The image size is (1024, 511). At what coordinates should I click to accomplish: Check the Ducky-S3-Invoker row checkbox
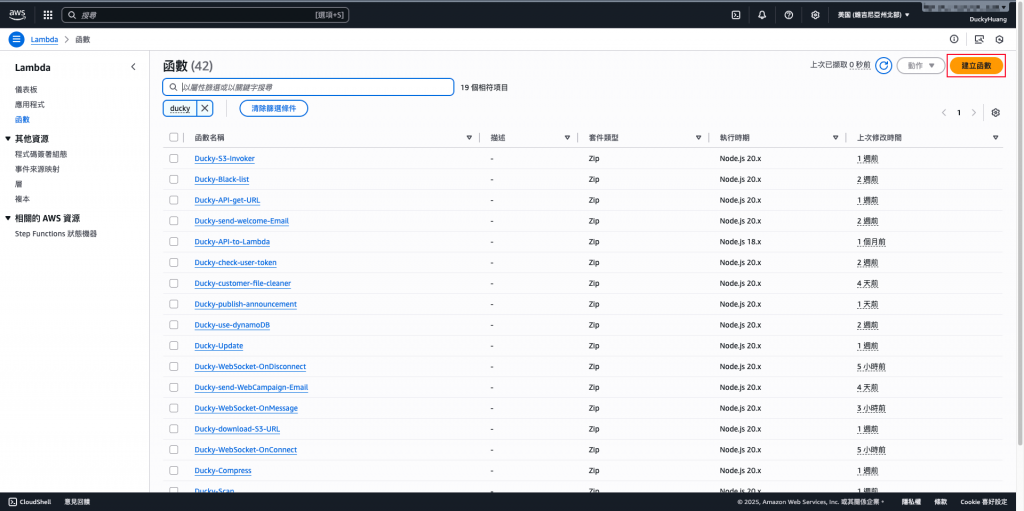(x=173, y=158)
